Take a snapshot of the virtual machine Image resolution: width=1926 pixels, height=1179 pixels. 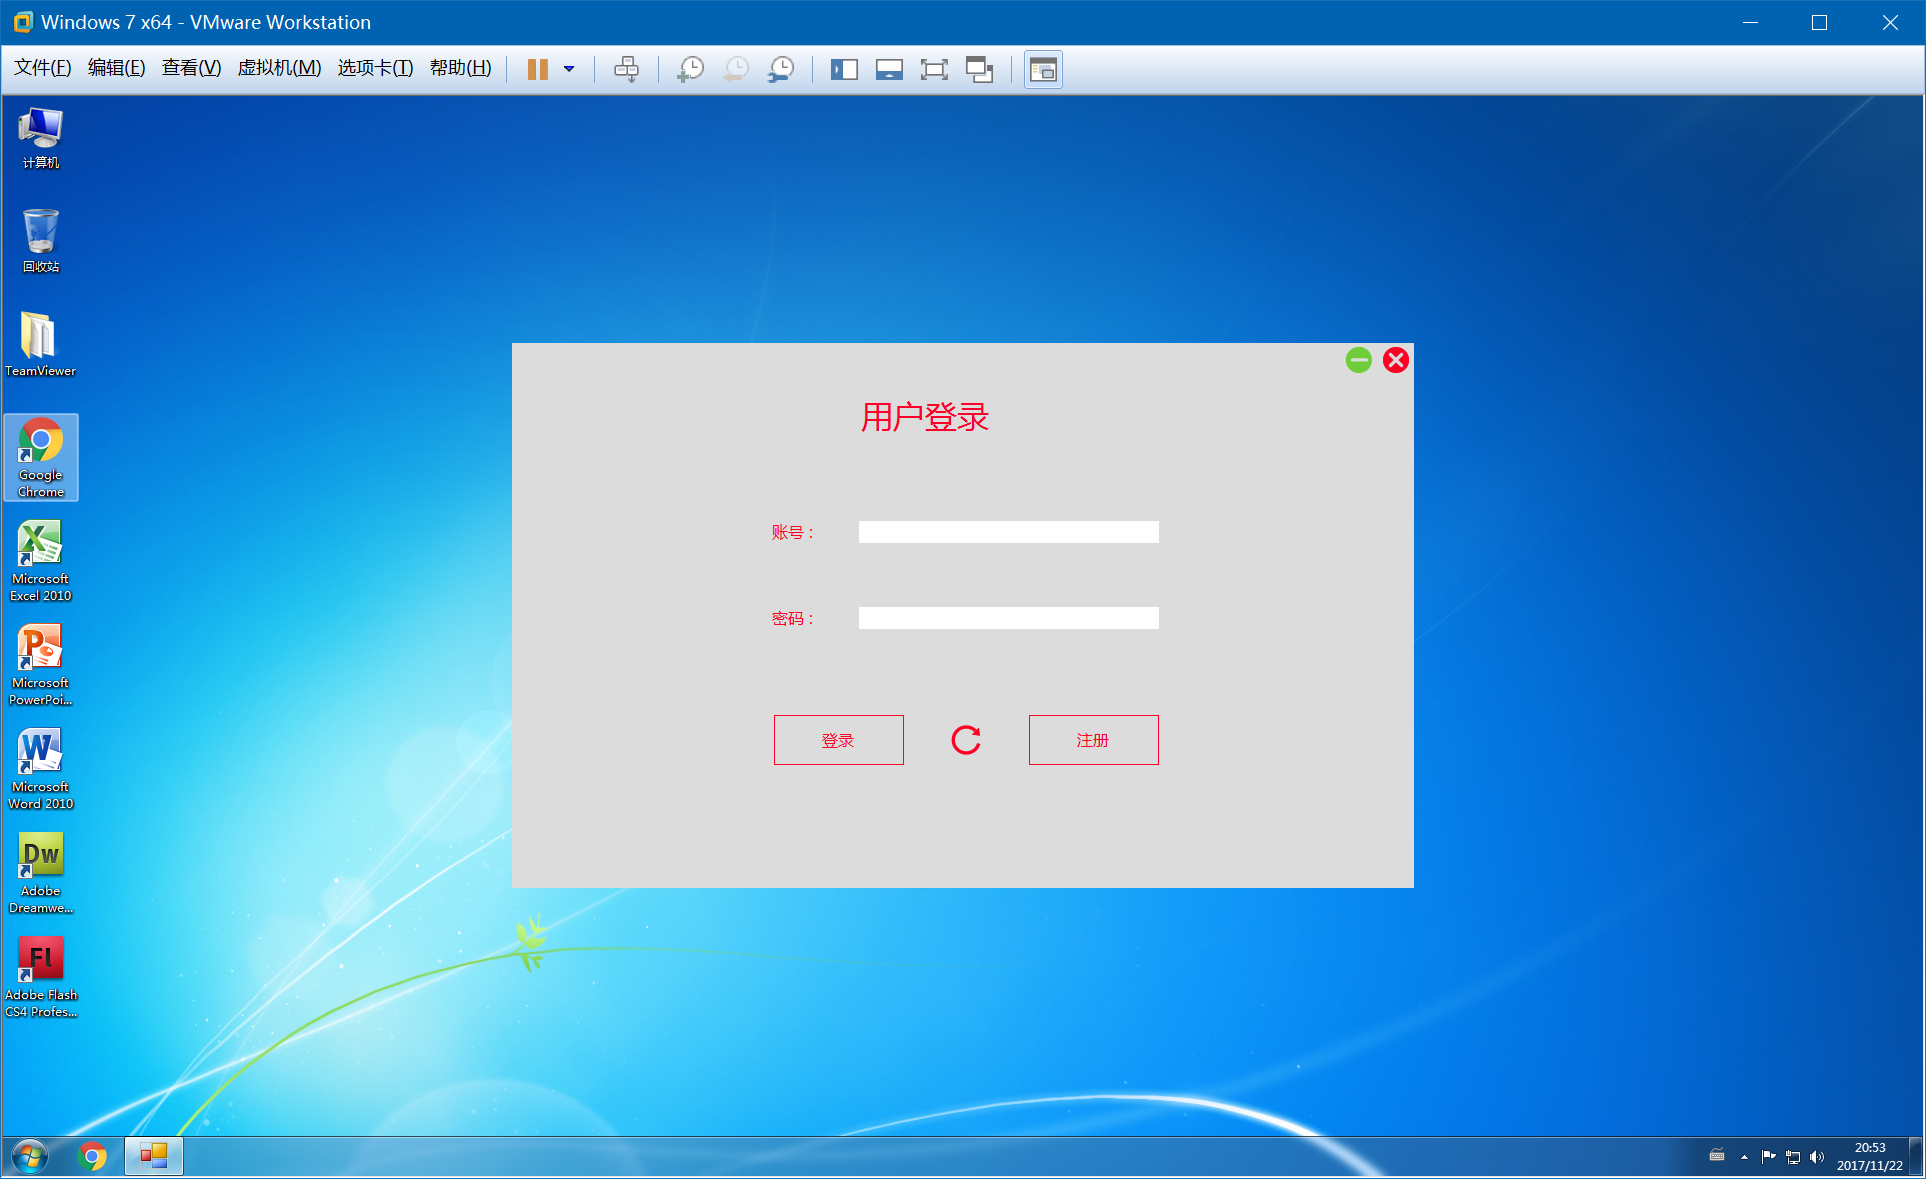click(x=690, y=69)
